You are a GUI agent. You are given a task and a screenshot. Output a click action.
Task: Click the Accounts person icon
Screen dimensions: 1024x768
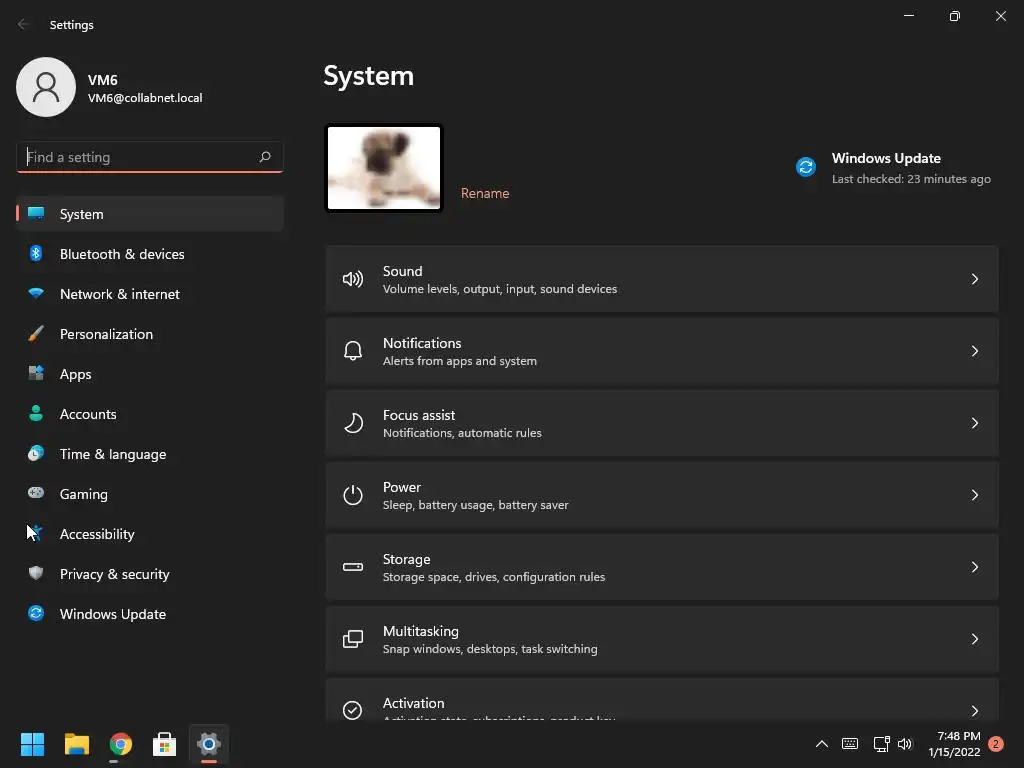[36, 413]
